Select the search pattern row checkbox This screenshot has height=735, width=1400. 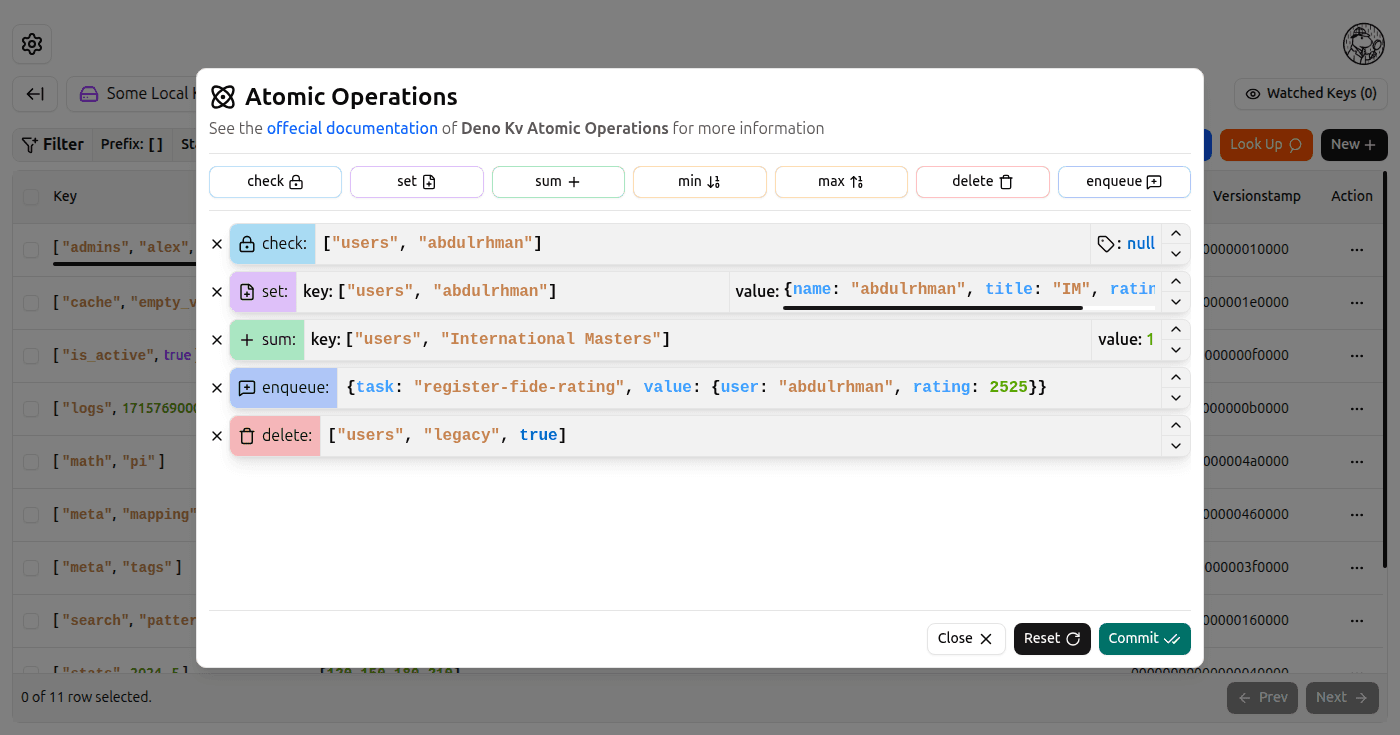point(31,620)
